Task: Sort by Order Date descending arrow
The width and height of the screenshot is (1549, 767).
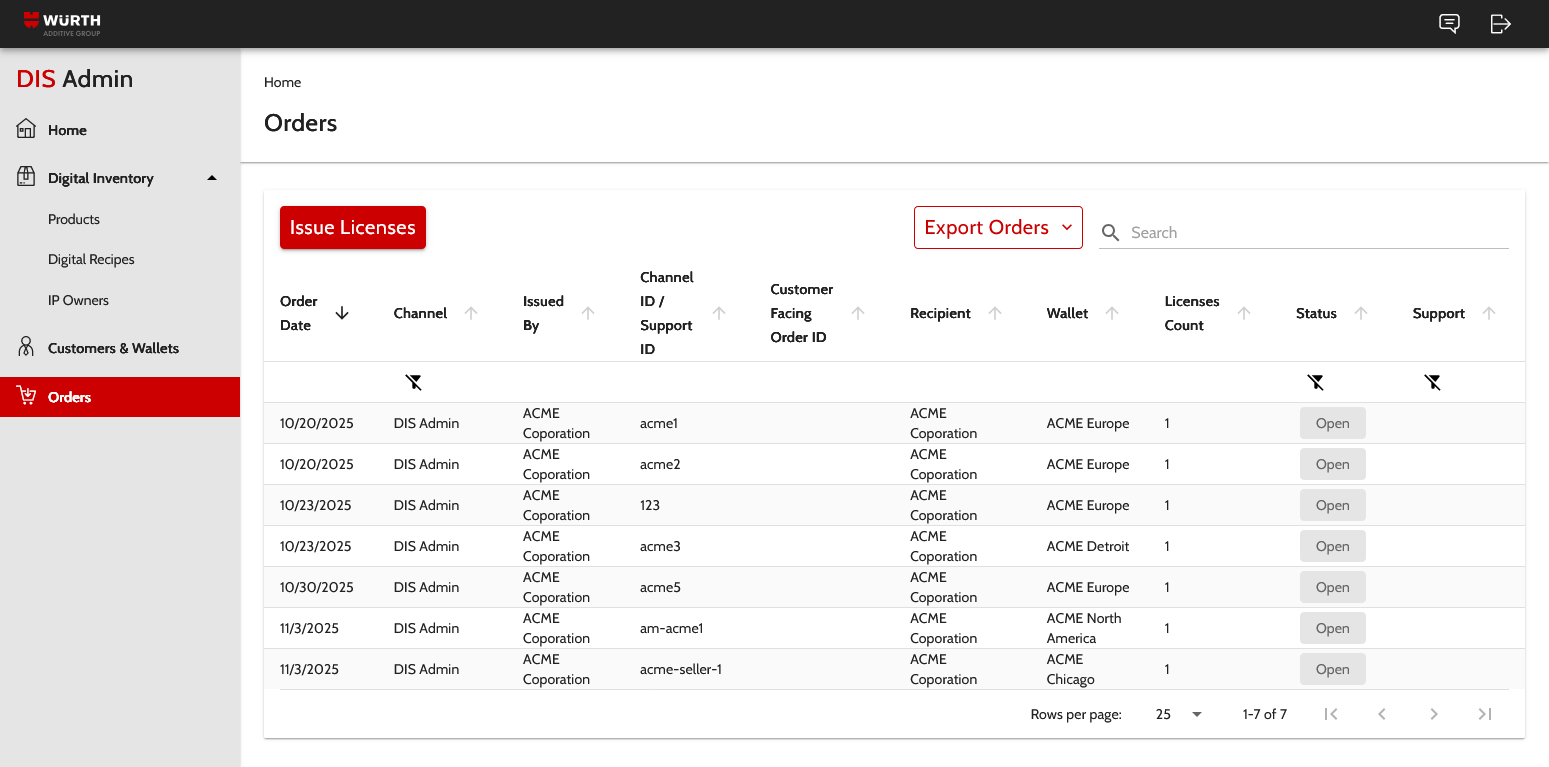Action: pyautogui.click(x=342, y=313)
